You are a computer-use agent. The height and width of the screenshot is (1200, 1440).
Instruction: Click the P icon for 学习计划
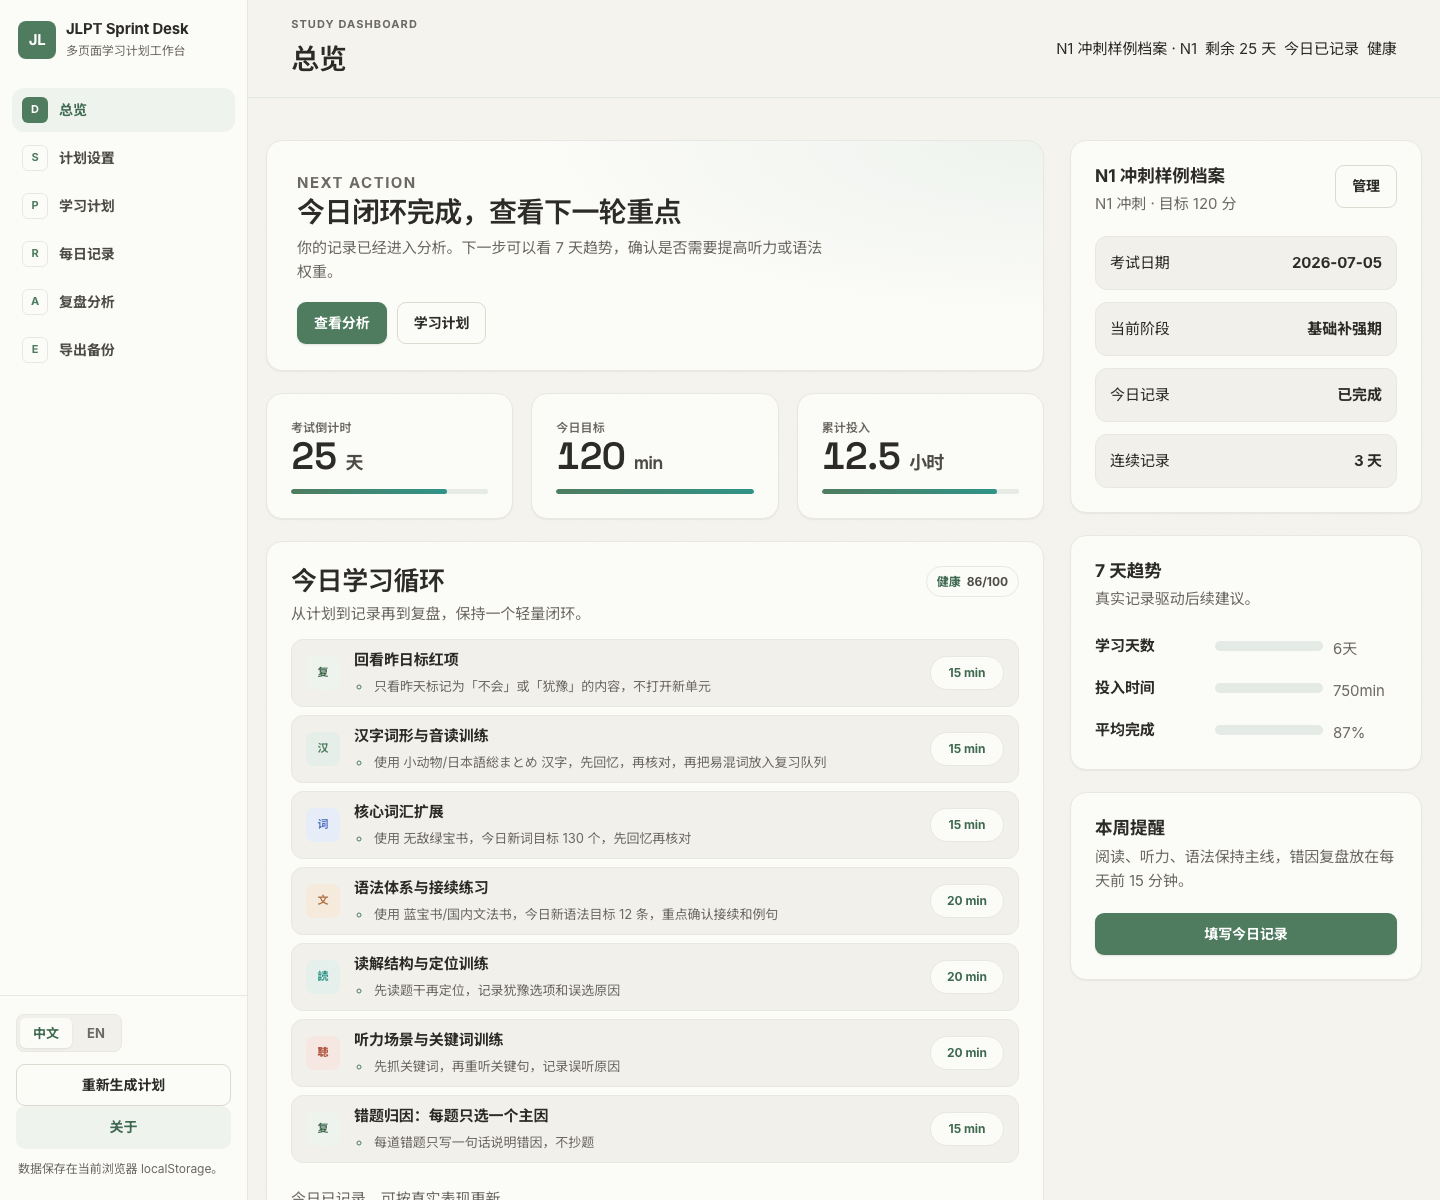point(35,206)
